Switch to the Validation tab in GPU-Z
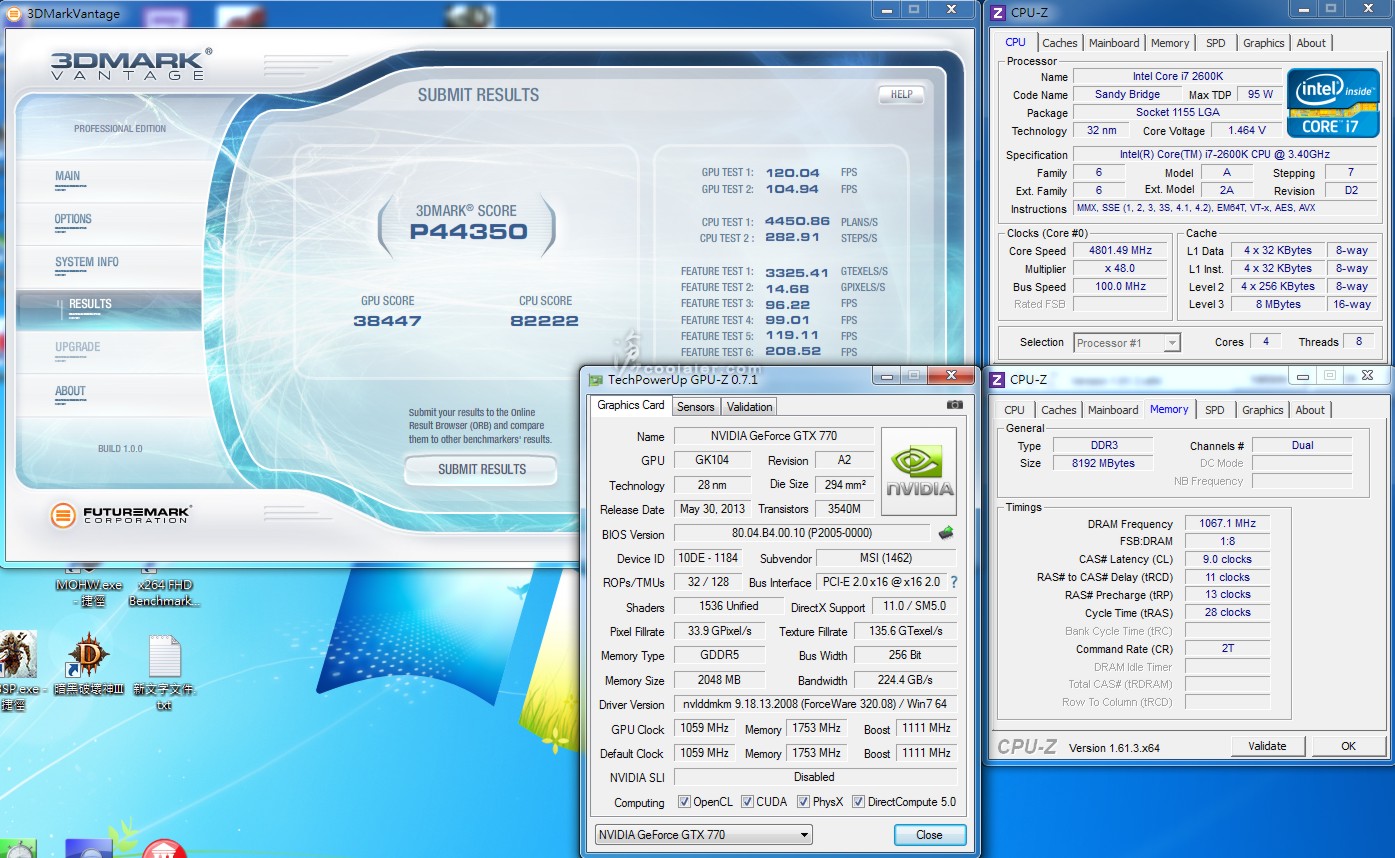The height and width of the screenshot is (858, 1395). [x=749, y=406]
